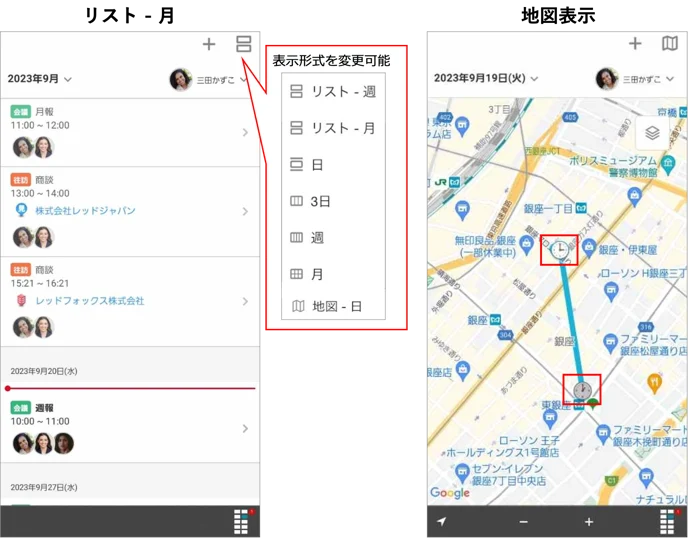
Task: Open 月報 event via its chevron
Action: tap(245, 133)
